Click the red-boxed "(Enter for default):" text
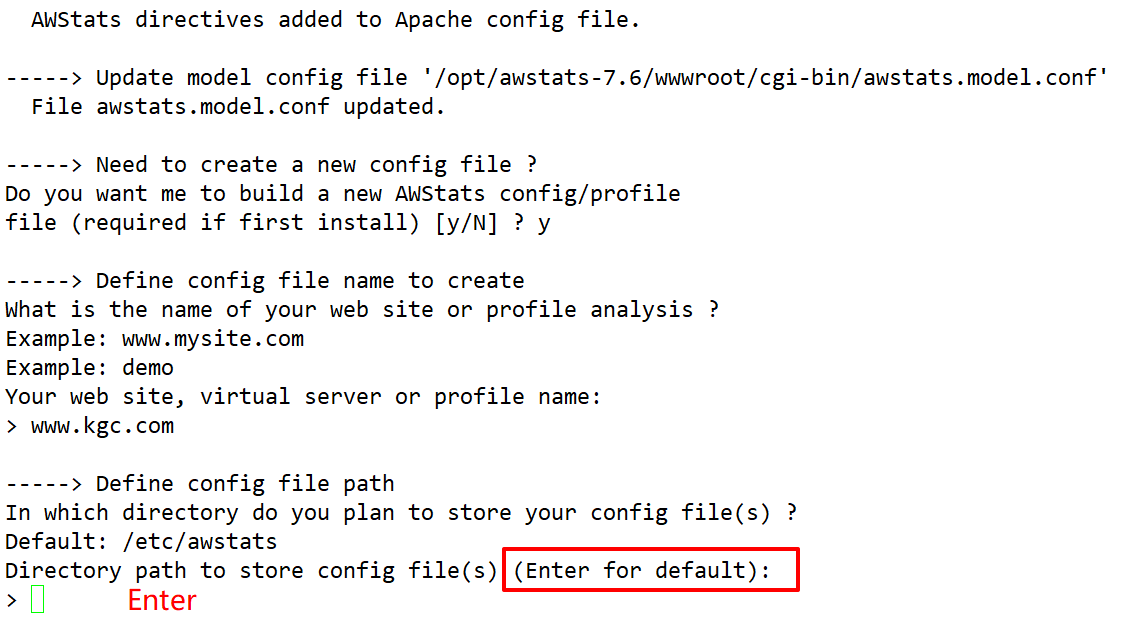This screenshot has width=1133, height=619. tap(650, 570)
